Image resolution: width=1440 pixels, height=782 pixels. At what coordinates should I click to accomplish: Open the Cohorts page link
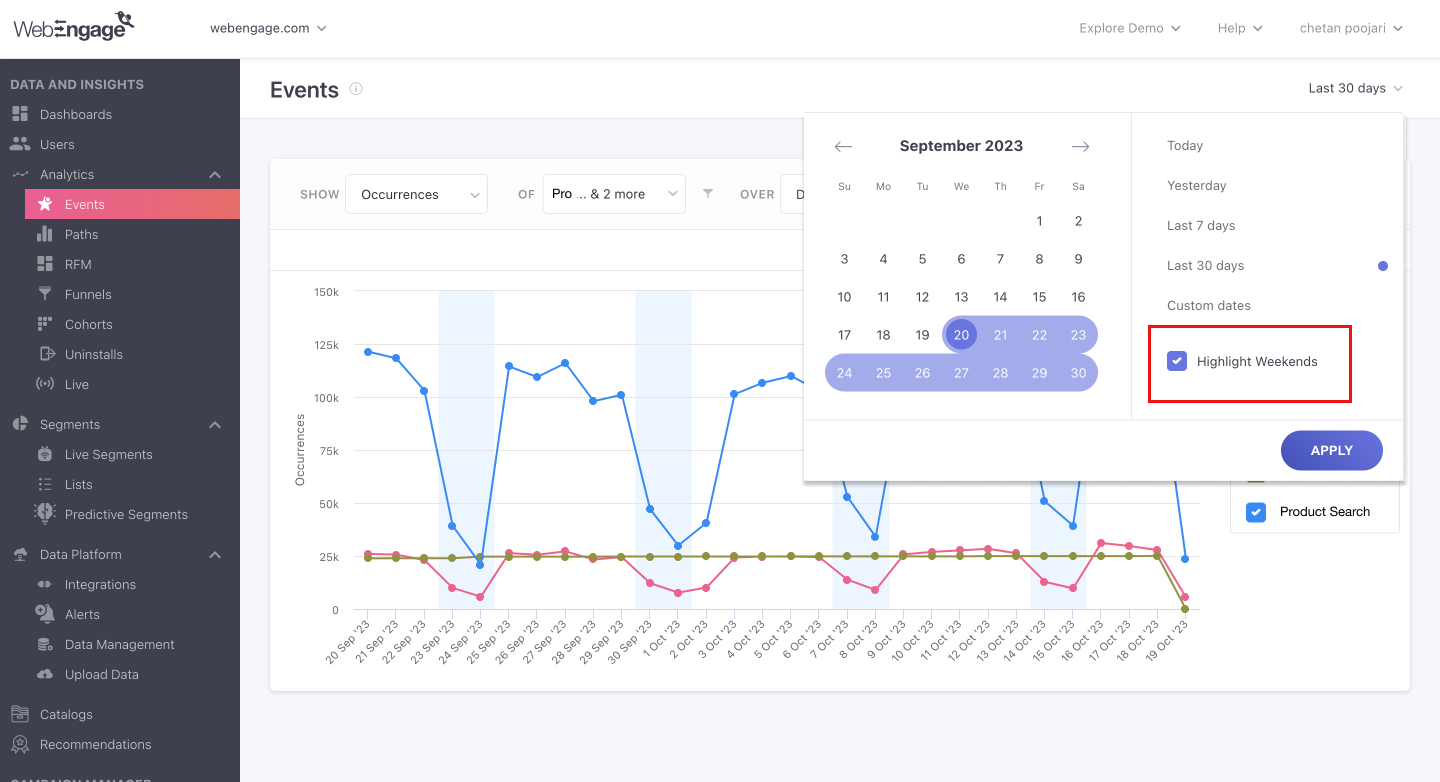pyautogui.click(x=88, y=324)
